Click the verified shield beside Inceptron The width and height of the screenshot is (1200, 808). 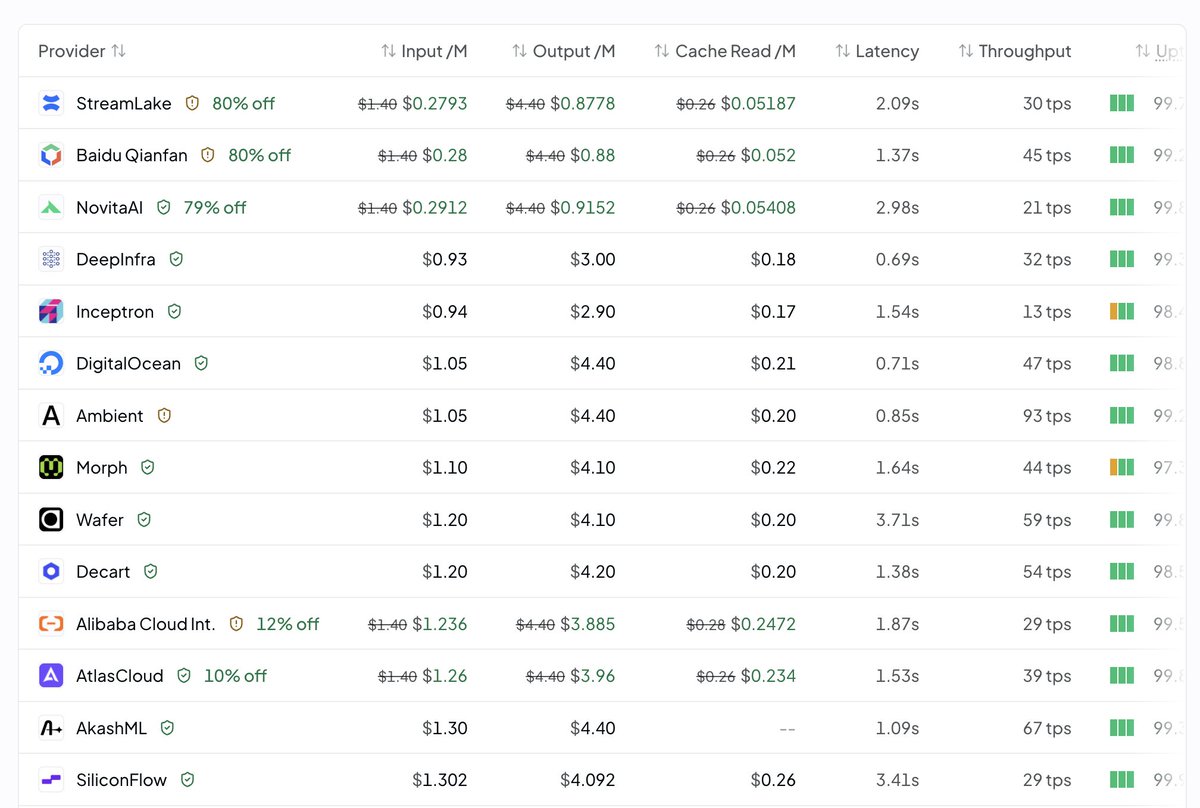174,311
